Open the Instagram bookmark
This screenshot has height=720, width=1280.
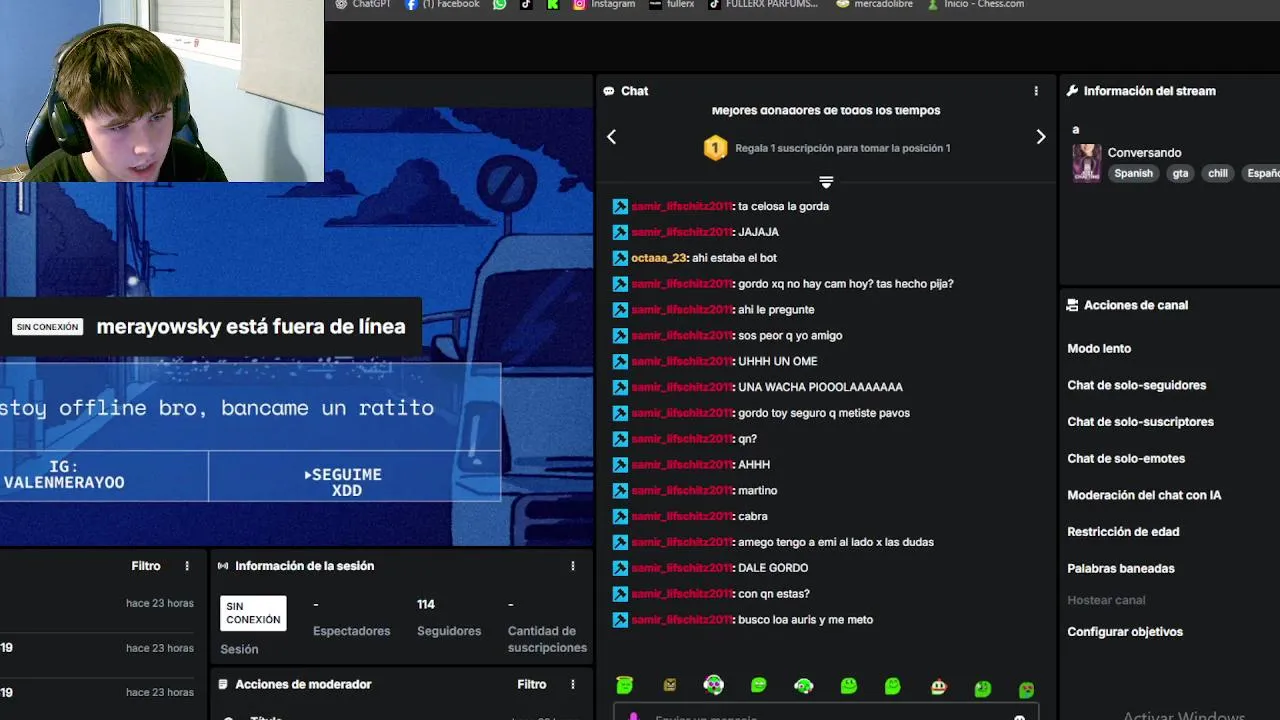(x=604, y=4)
